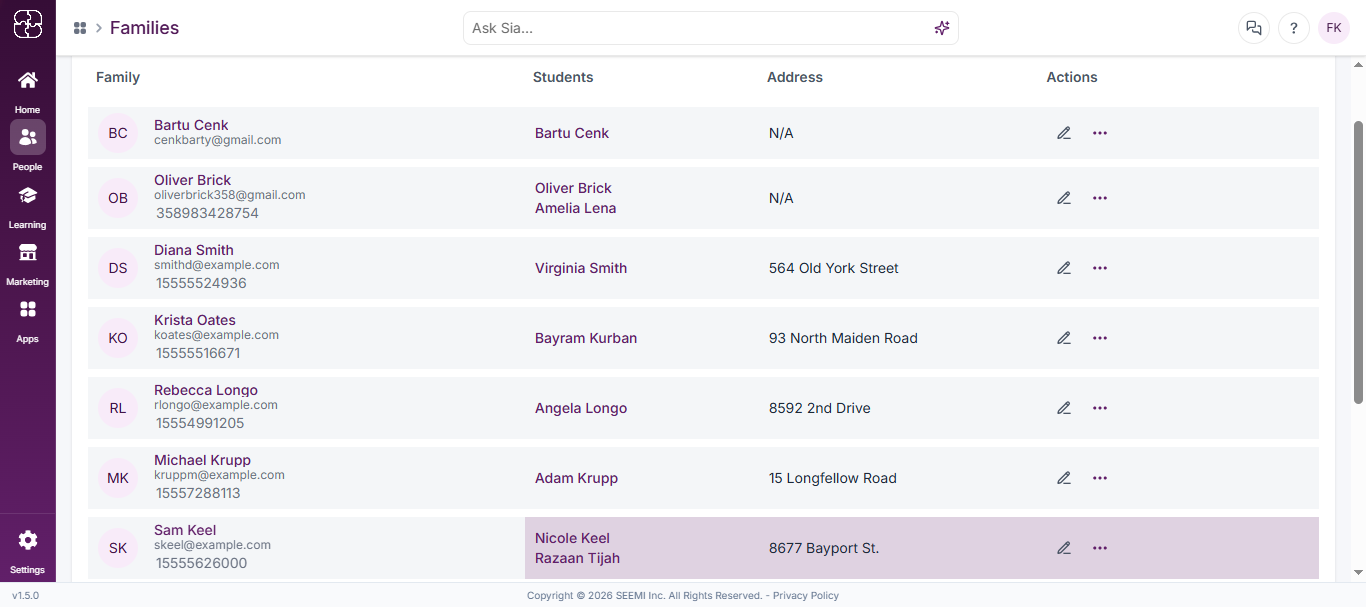Edit the Michael Krupp family
Image resolution: width=1366 pixels, height=607 pixels.
pos(1064,478)
